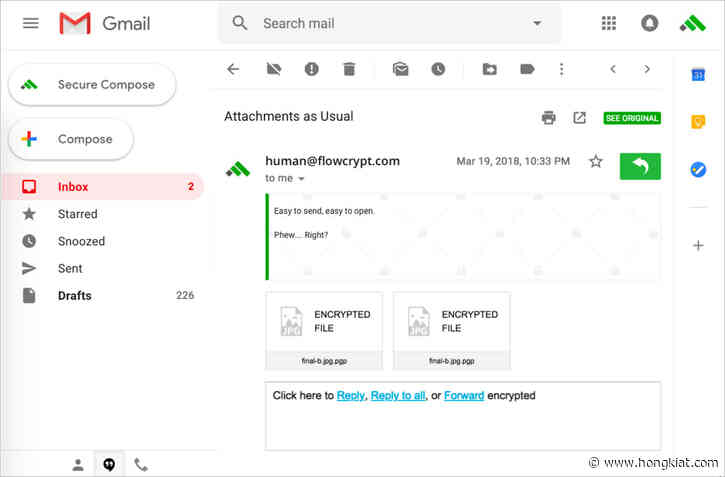Click the Labels tag icon
This screenshot has height=477, width=725.
(x=527, y=69)
